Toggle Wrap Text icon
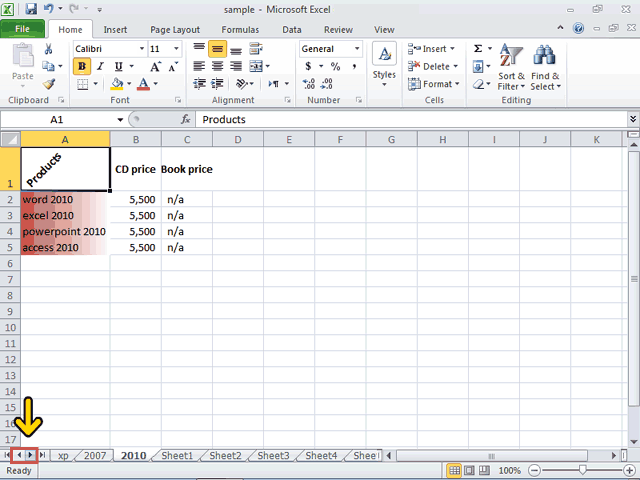Screen dimensions: 640x480 (256, 49)
